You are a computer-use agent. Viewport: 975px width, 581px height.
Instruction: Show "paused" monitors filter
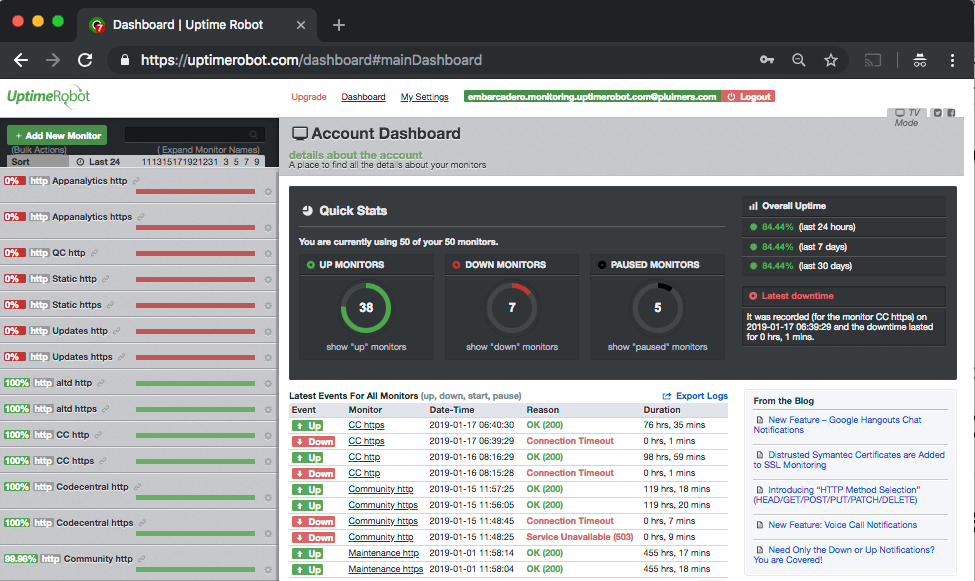(x=657, y=347)
